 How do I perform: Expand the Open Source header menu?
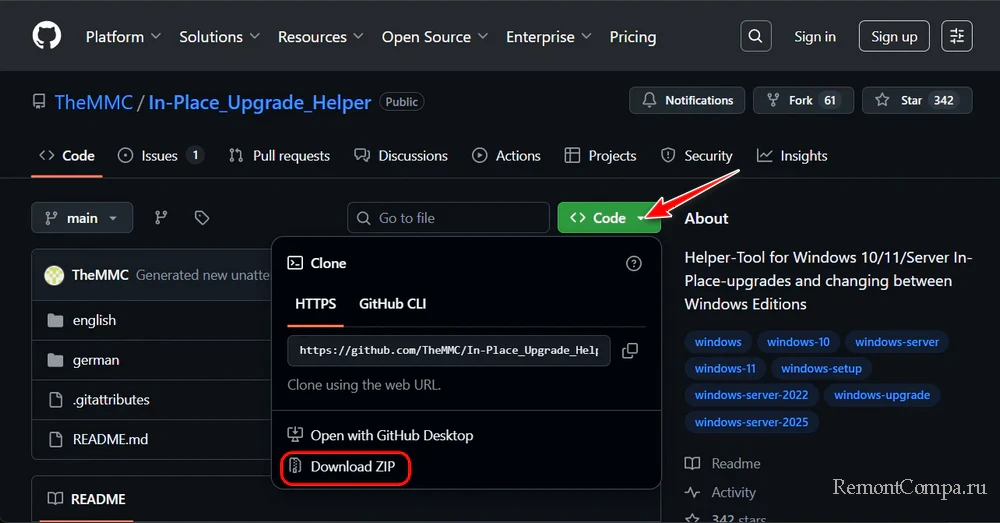[x=435, y=37]
